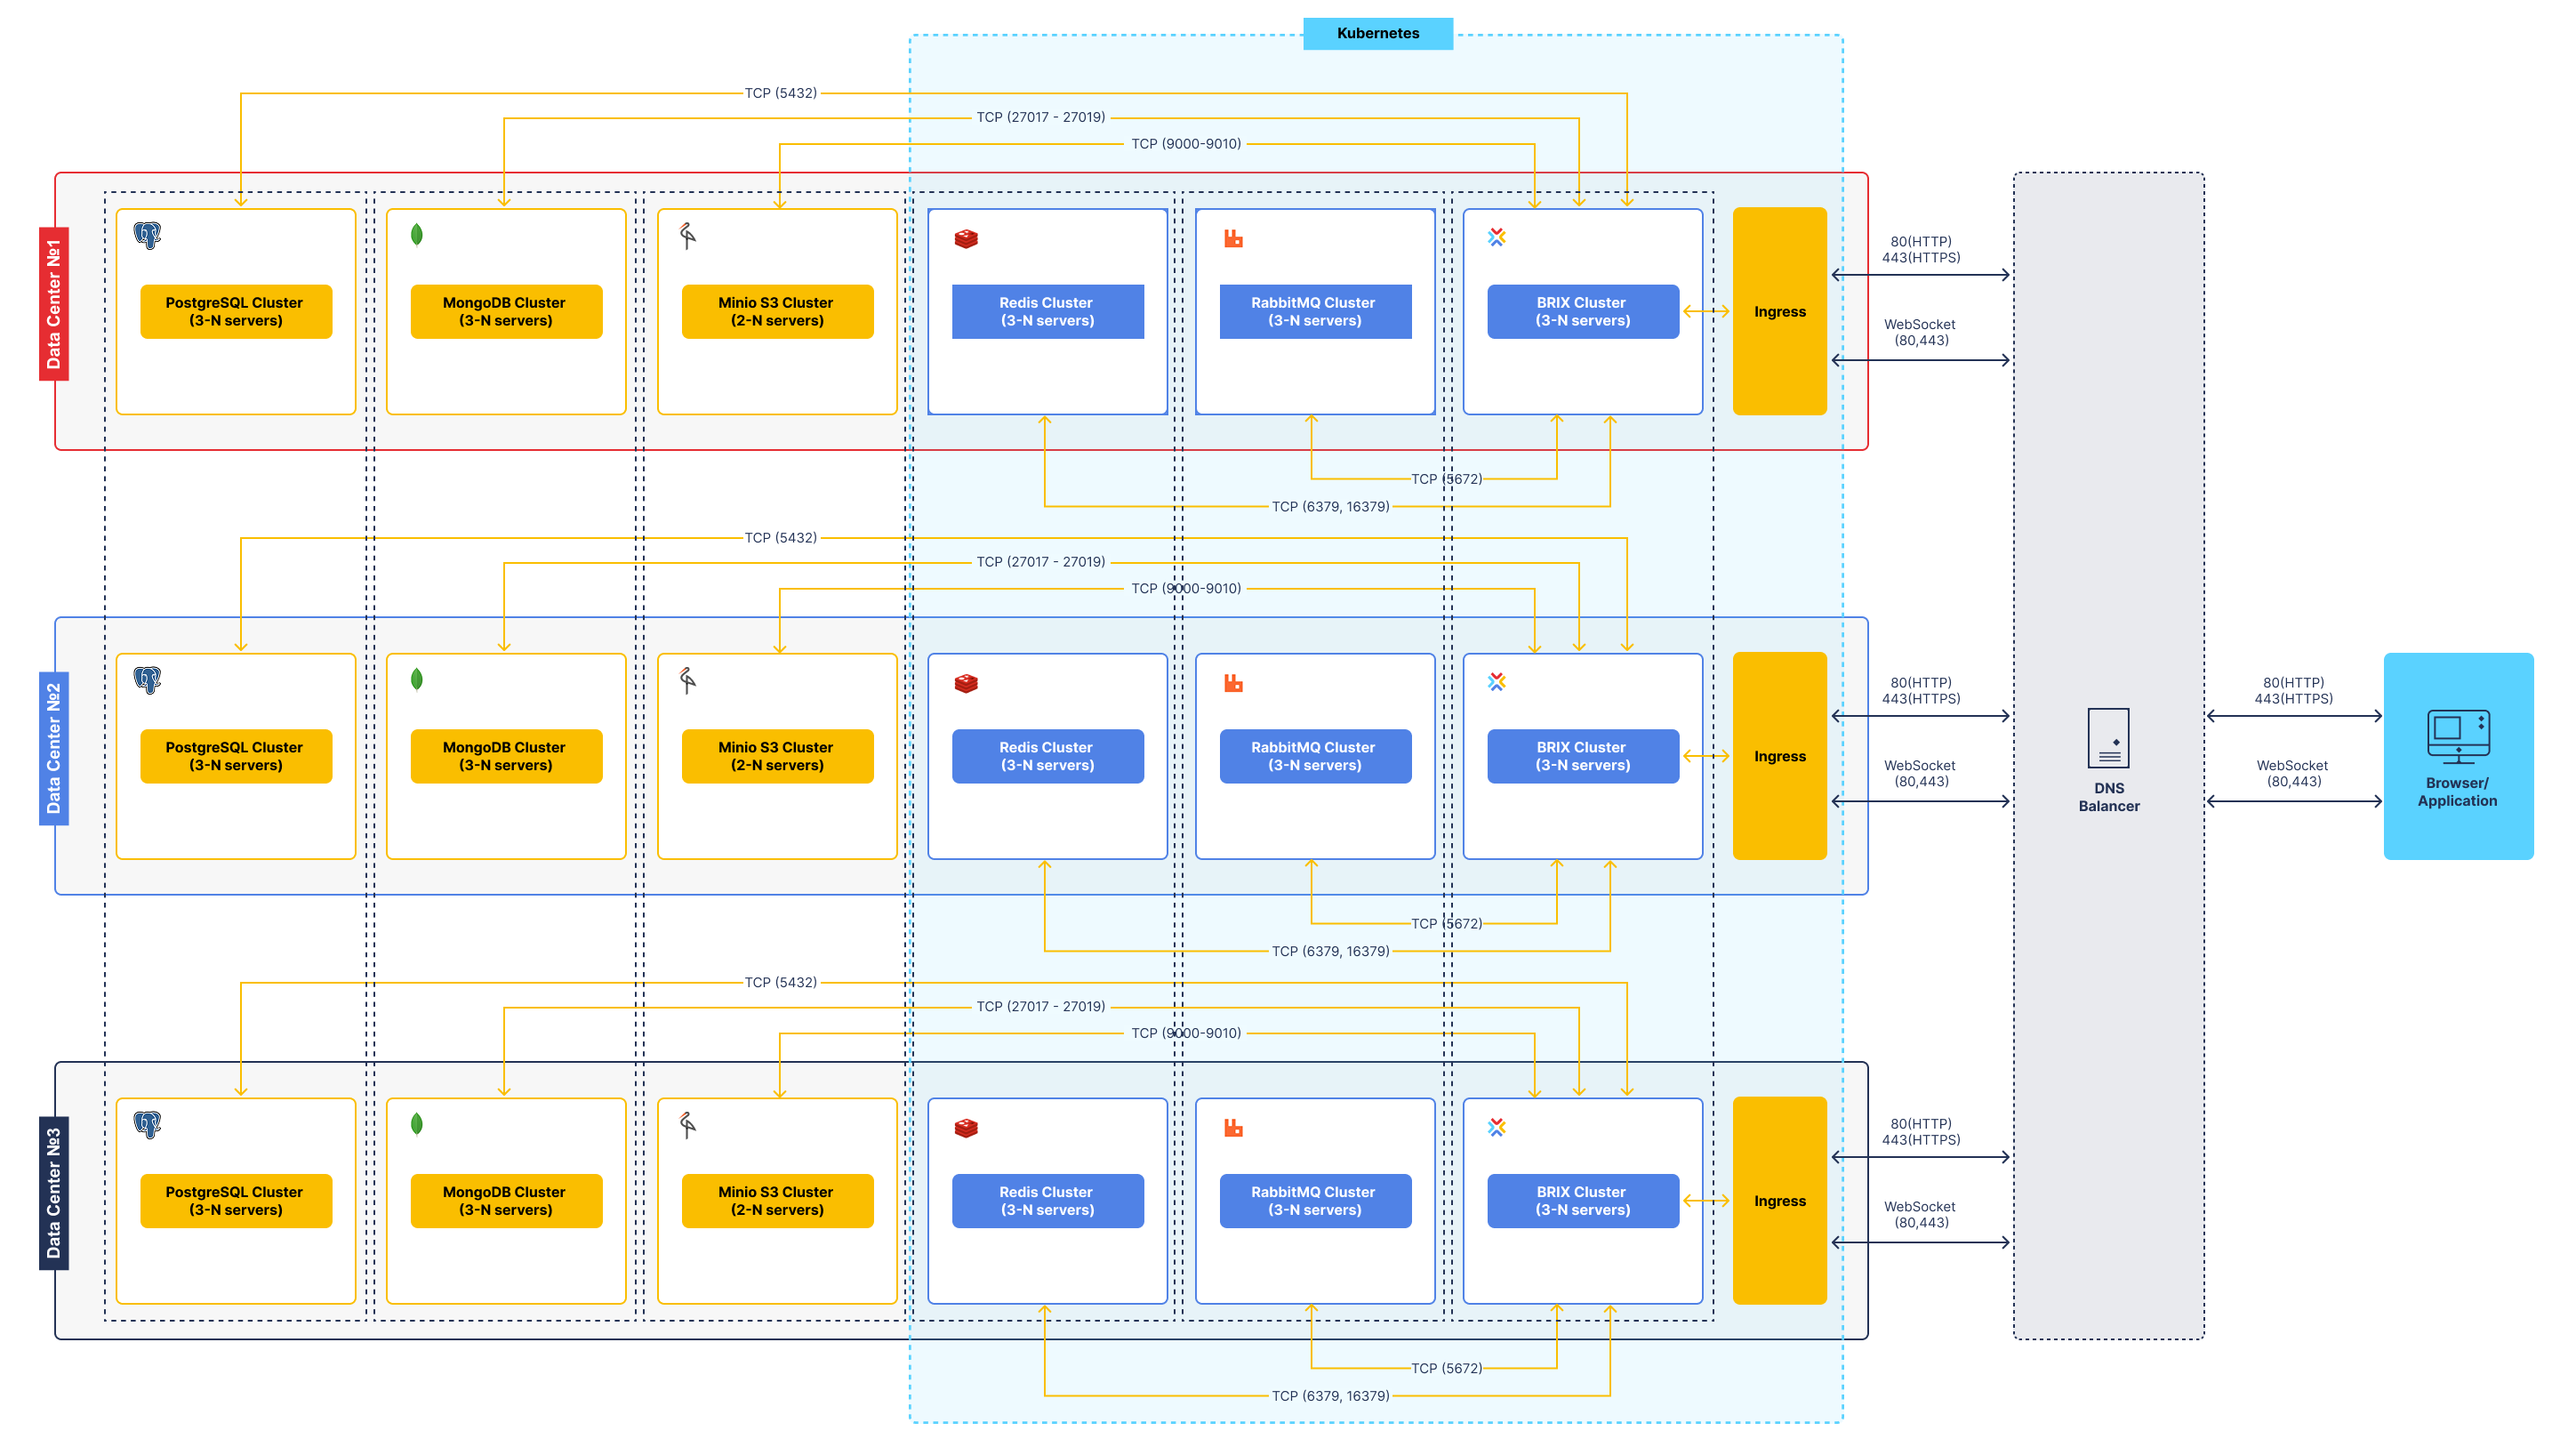Click the Redis cube icon in Data Center №1
2576x1455 pixels.
tap(966, 239)
